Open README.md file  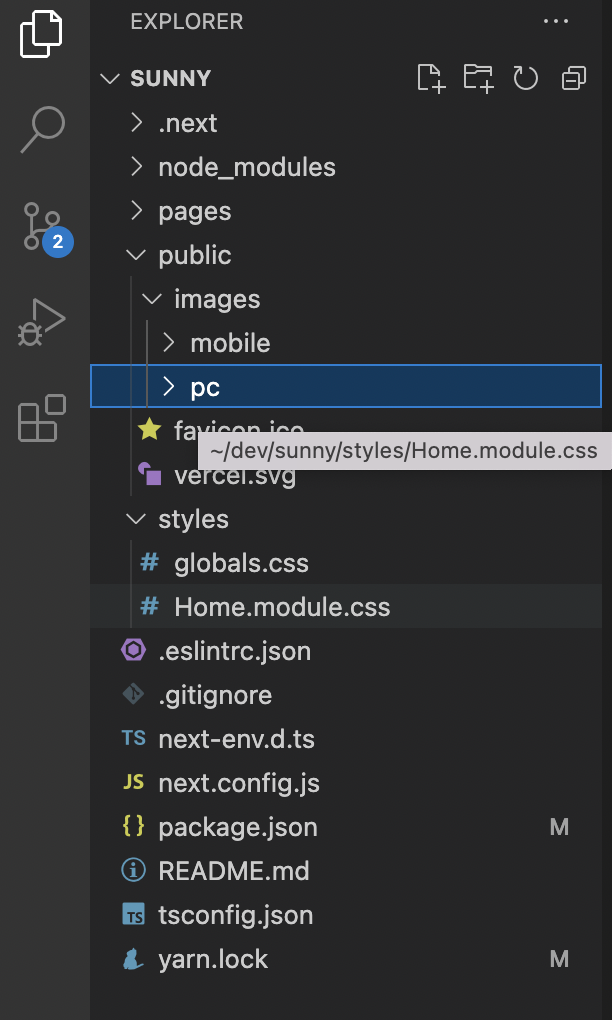pyautogui.click(x=234, y=871)
